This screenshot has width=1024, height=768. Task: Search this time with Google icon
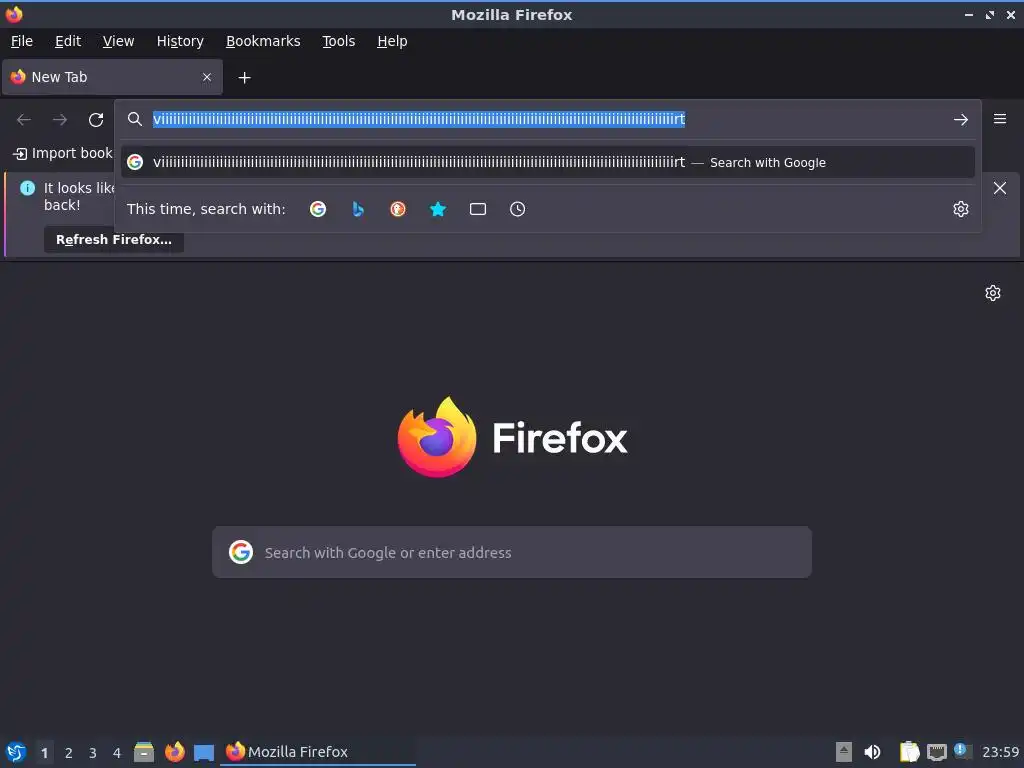tap(318, 209)
